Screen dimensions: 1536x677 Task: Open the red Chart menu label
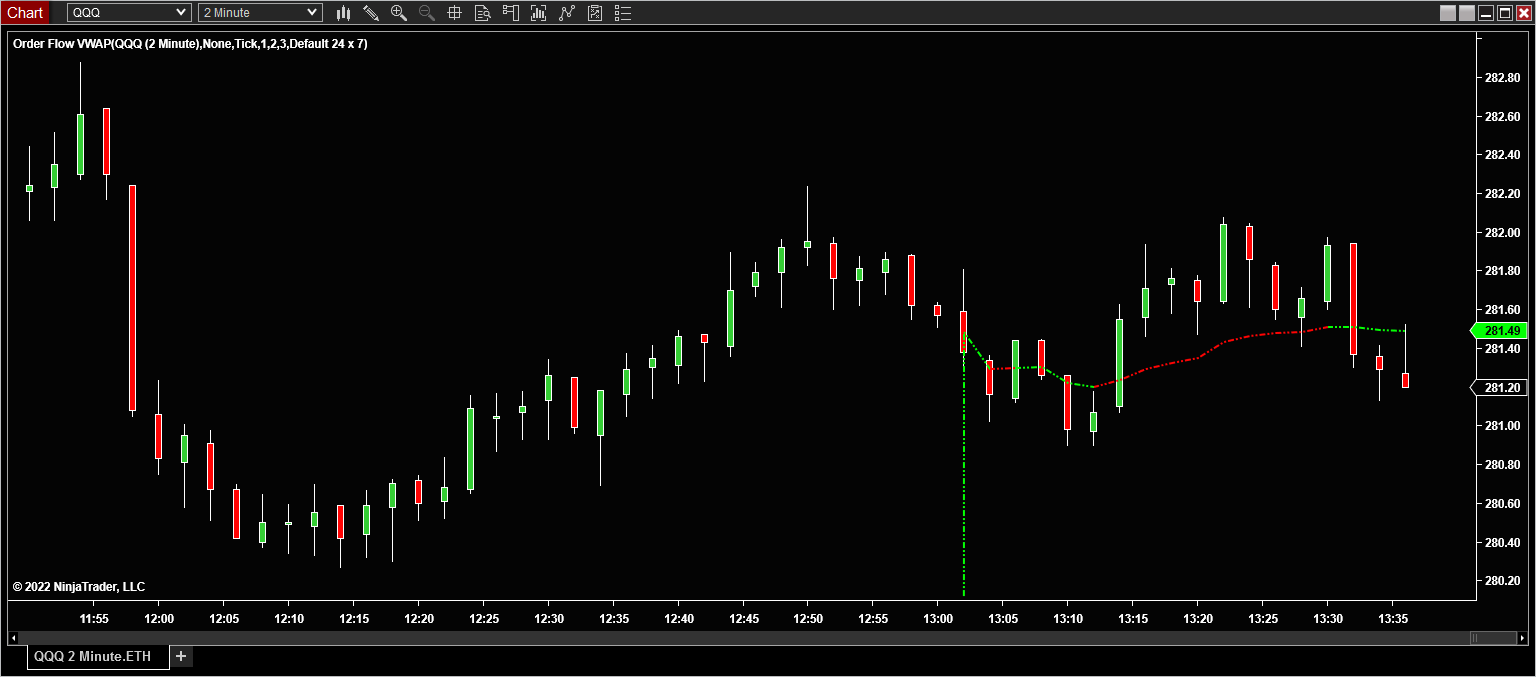[x=25, y=13]
